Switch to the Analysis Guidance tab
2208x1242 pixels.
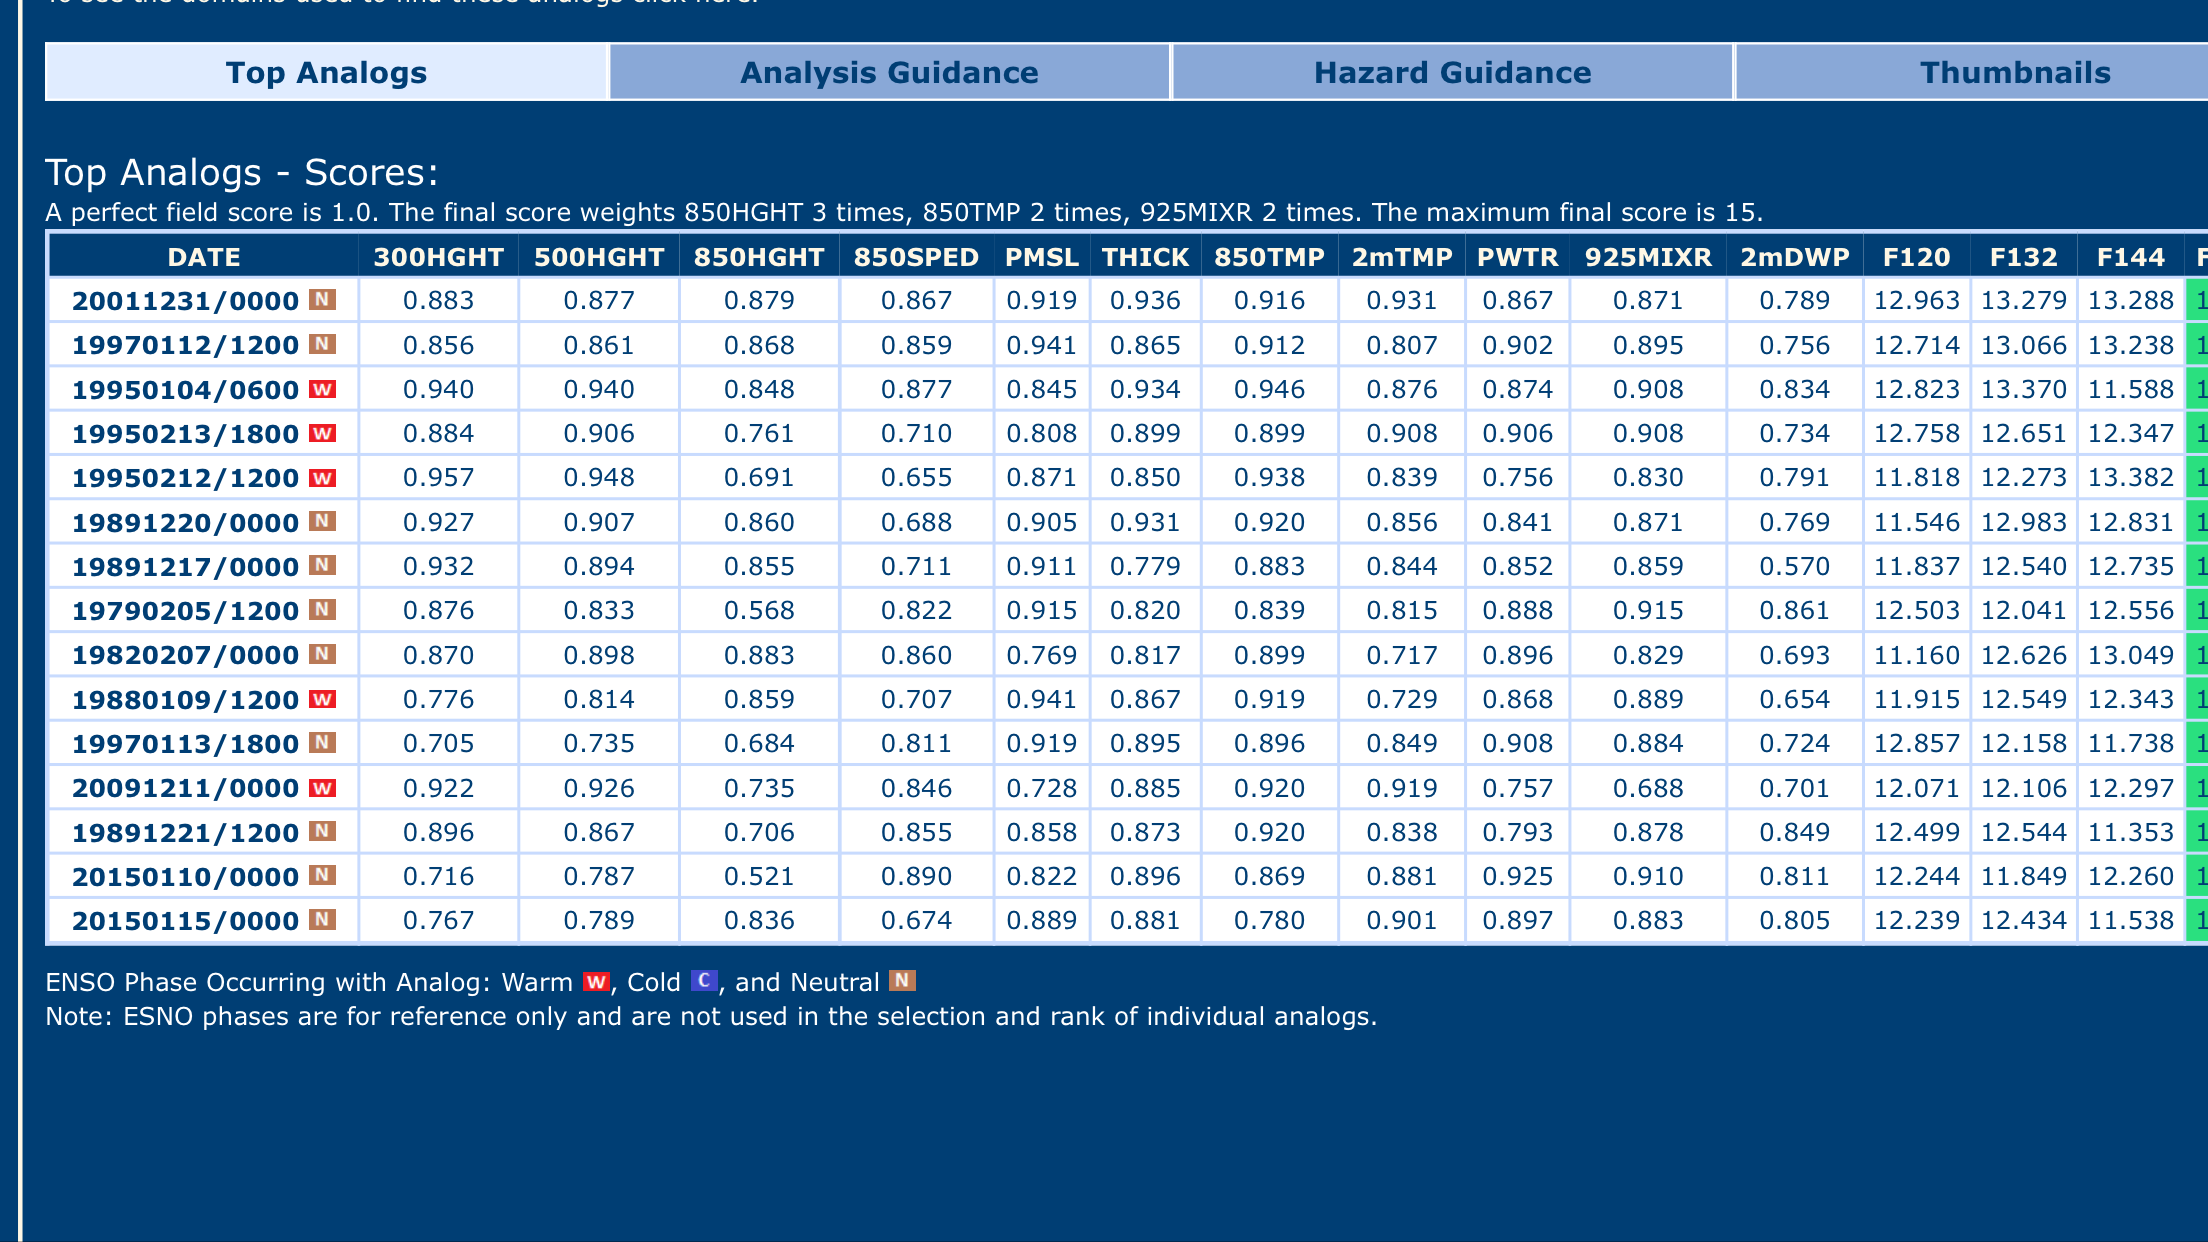(x=889, y=72)
